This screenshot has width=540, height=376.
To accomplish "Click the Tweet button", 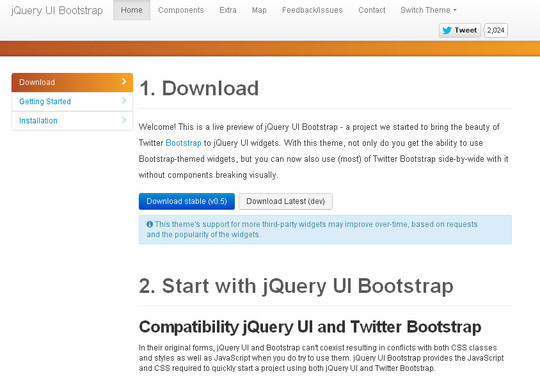I will click(x=460, y=30).
